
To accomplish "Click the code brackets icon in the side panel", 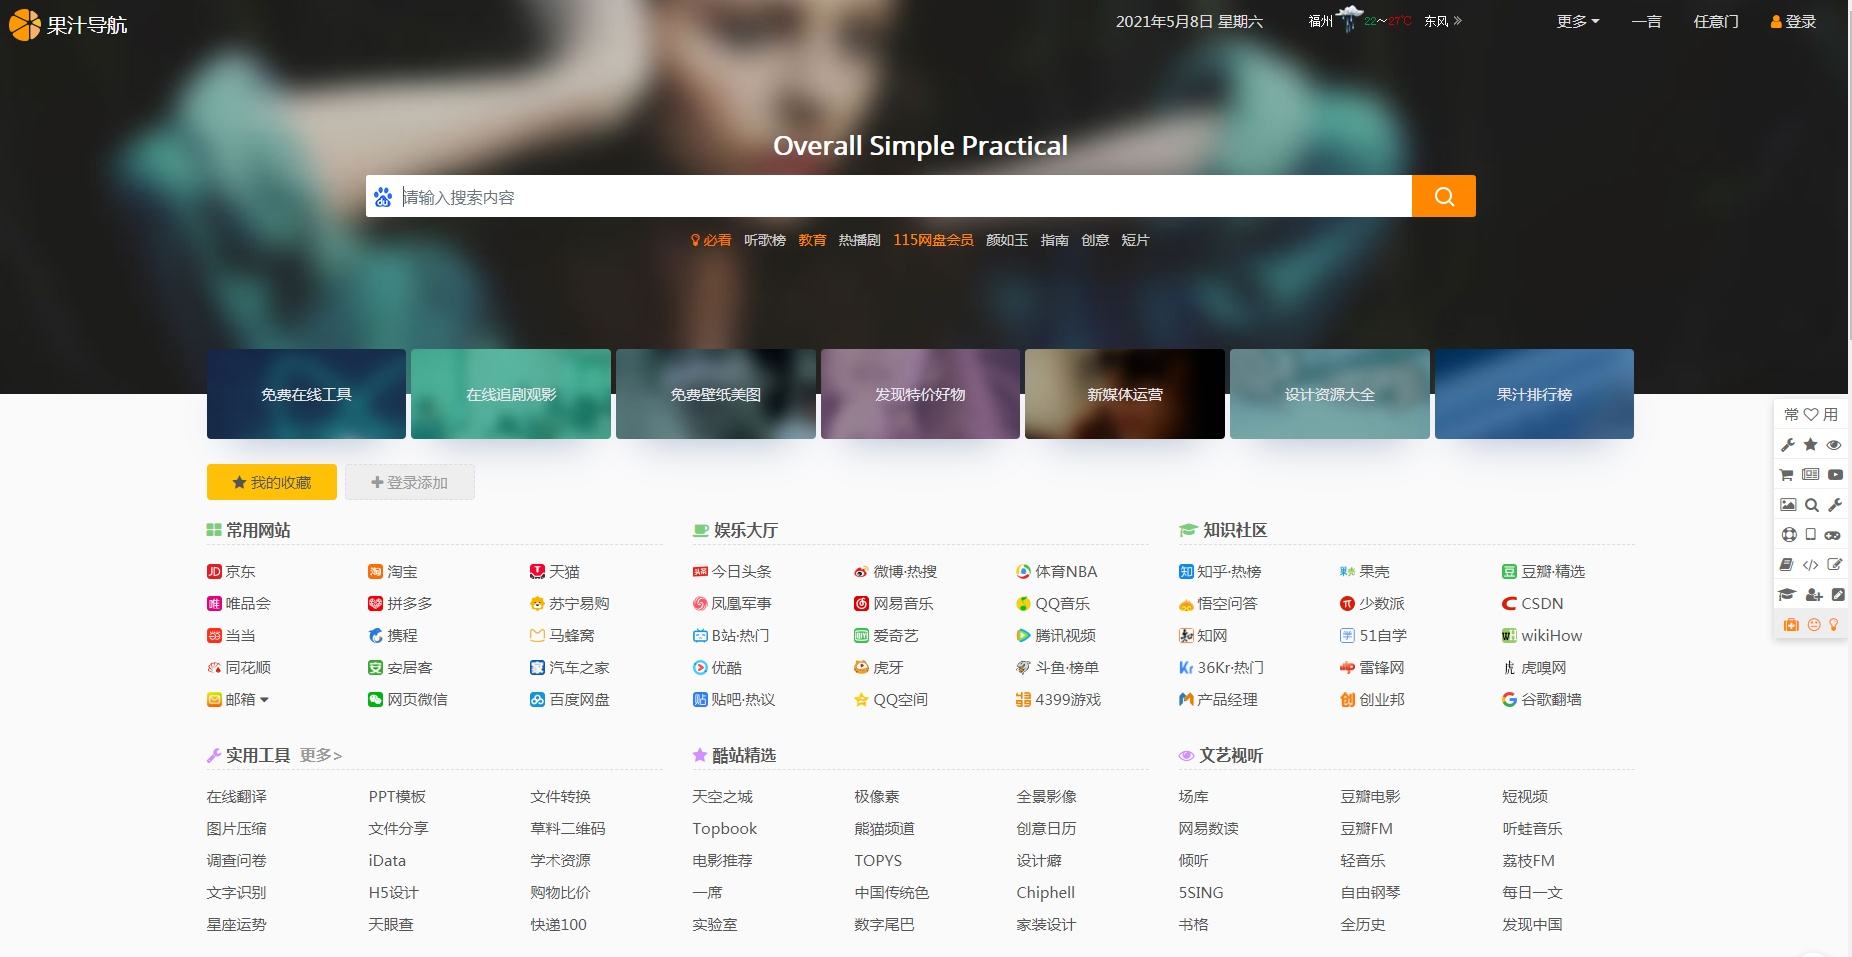I will pos(1811,565).
